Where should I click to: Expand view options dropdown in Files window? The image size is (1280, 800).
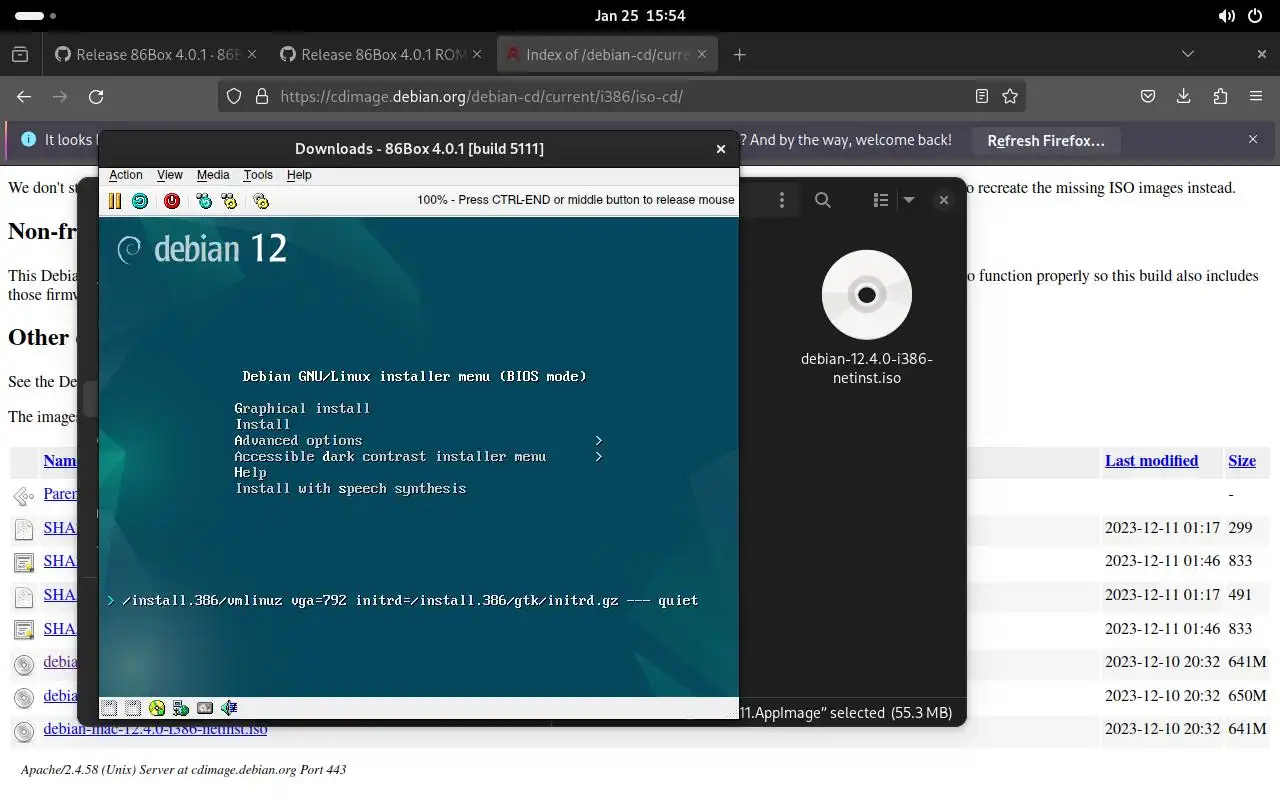[x=909, y=200]
